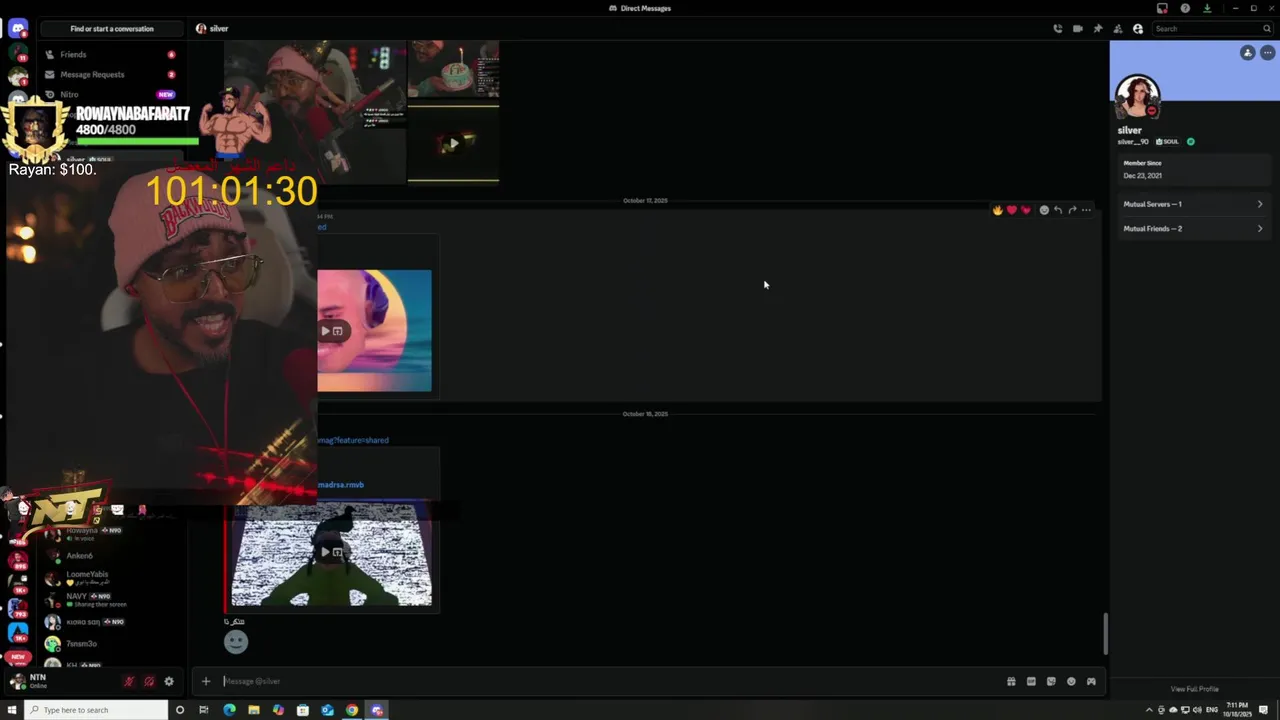Reply to the hovered message
Image resolution: width=1280 pixels, height=720 pixels.
1058,210
